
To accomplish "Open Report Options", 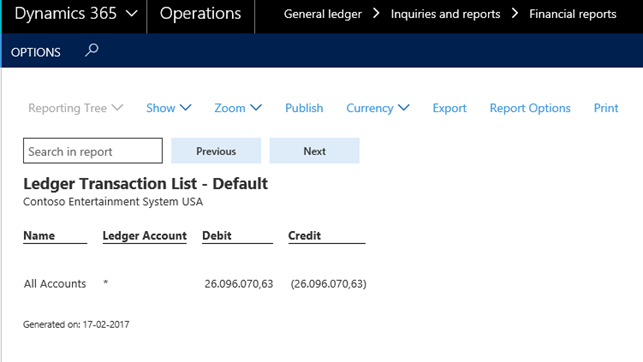I will pos(530,108).
